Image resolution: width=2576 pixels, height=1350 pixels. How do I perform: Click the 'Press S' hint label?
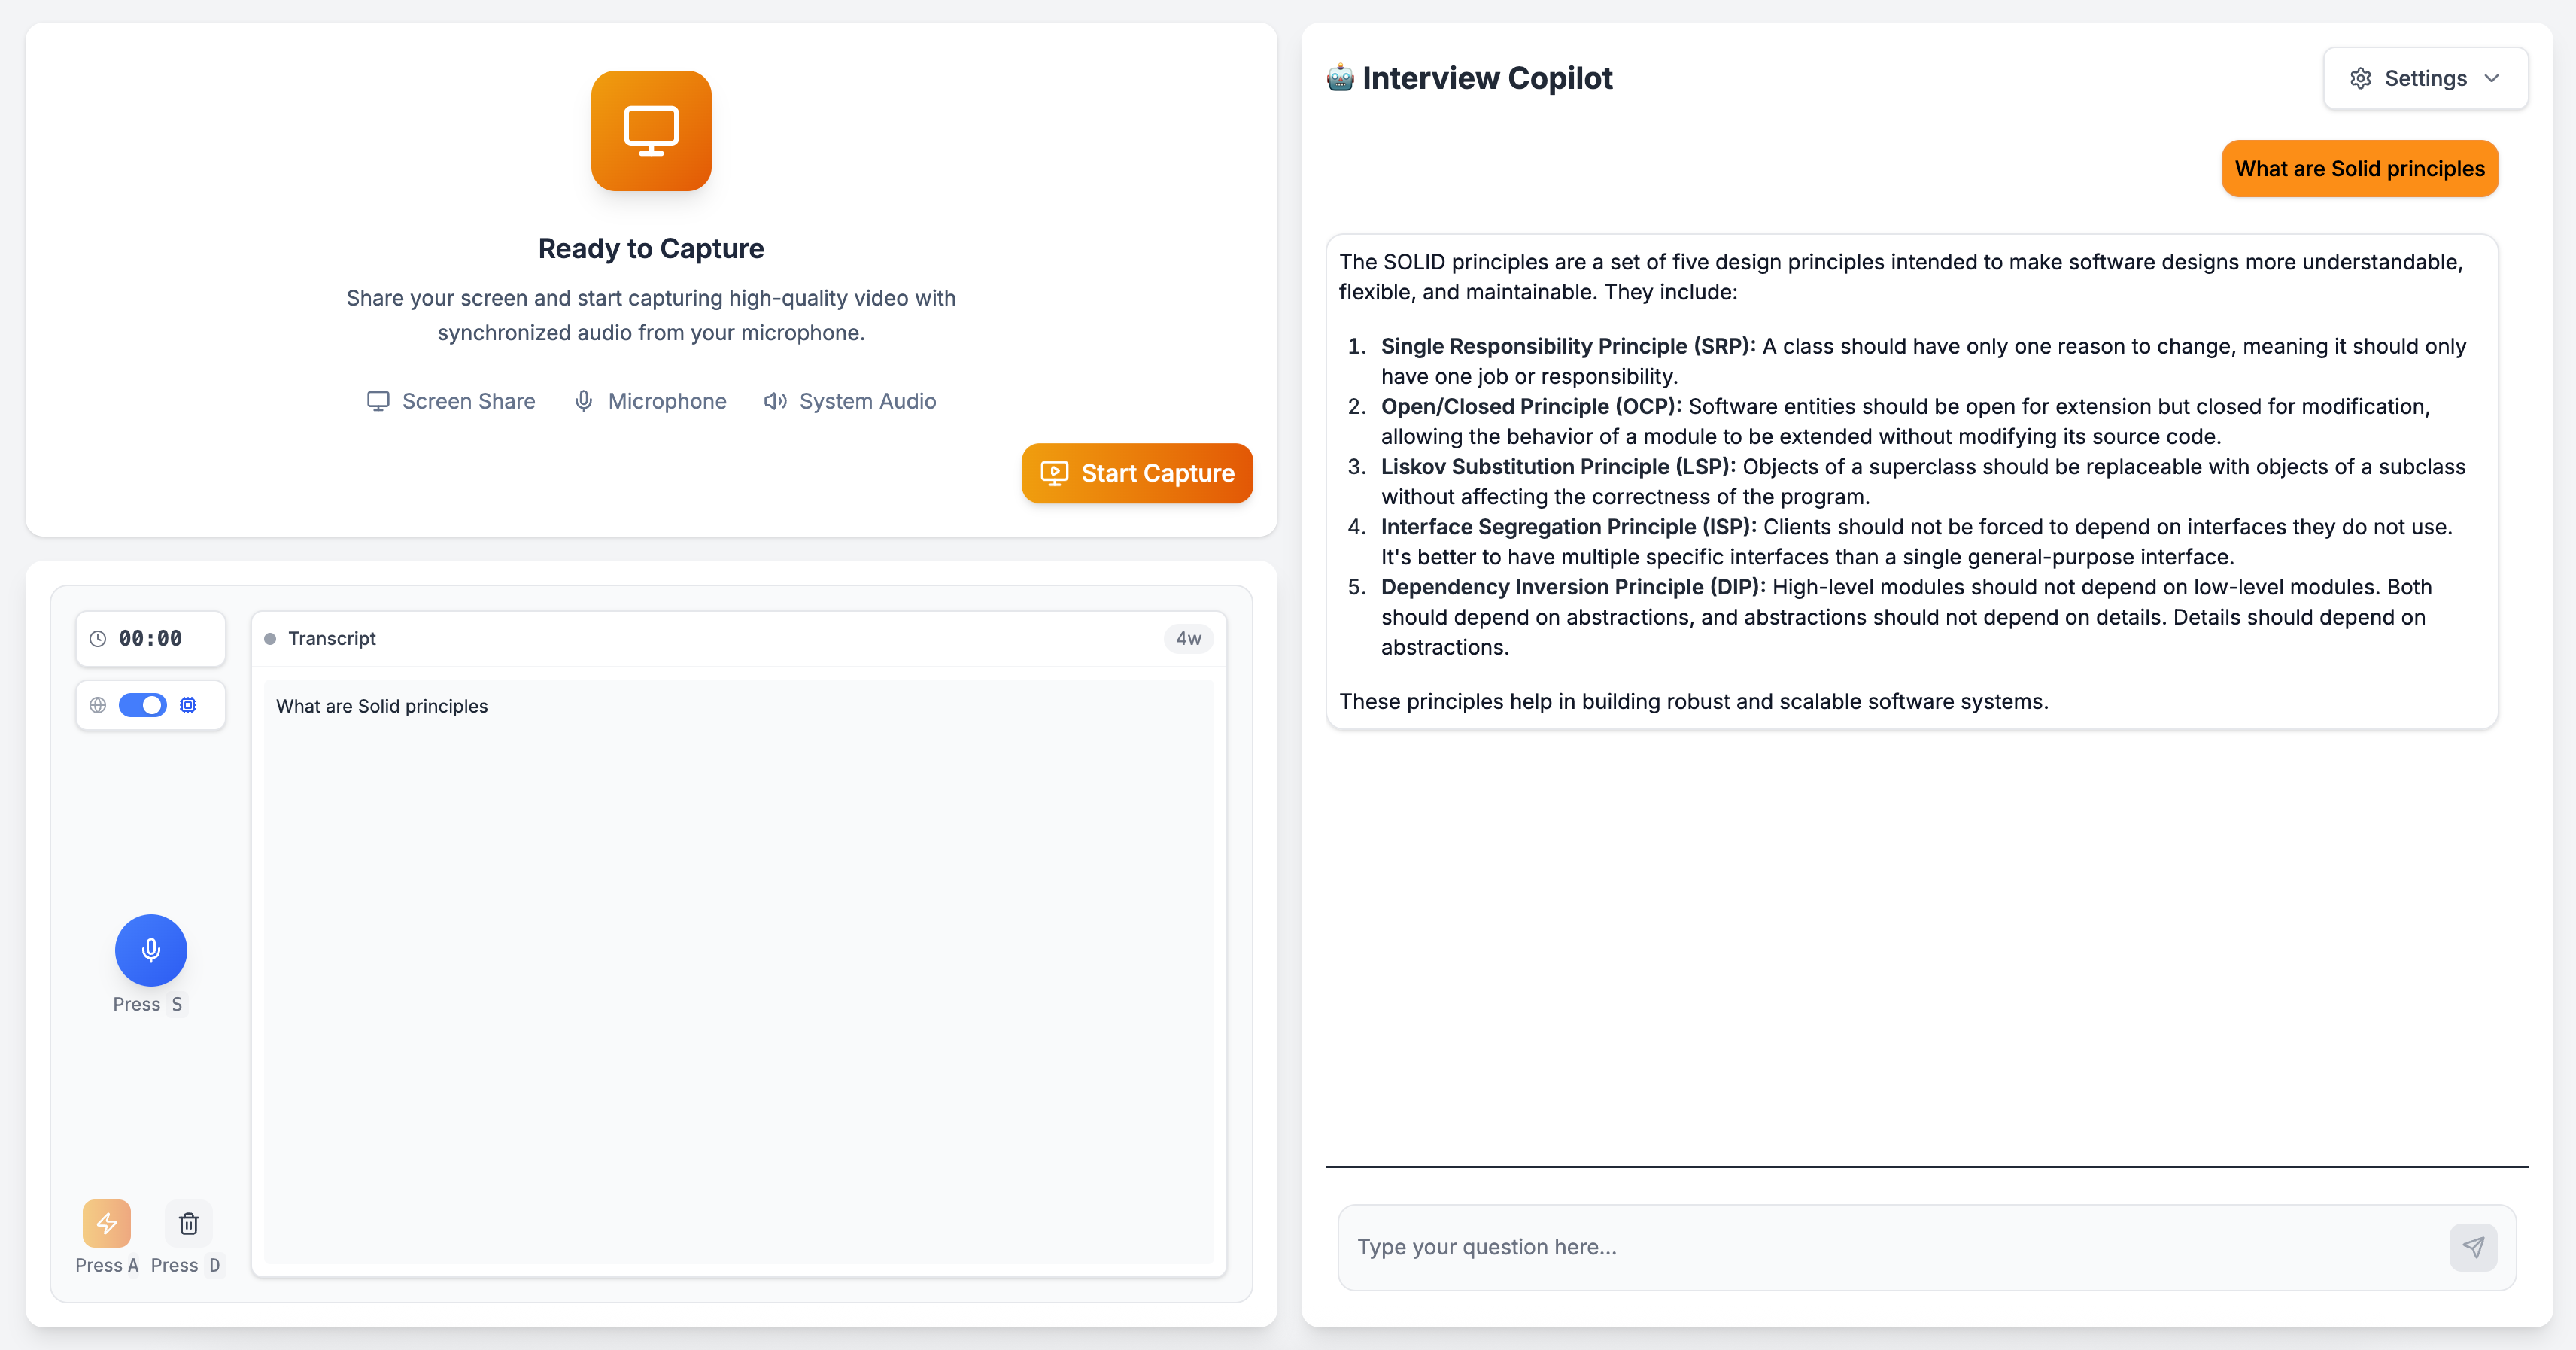(149, 1004)
